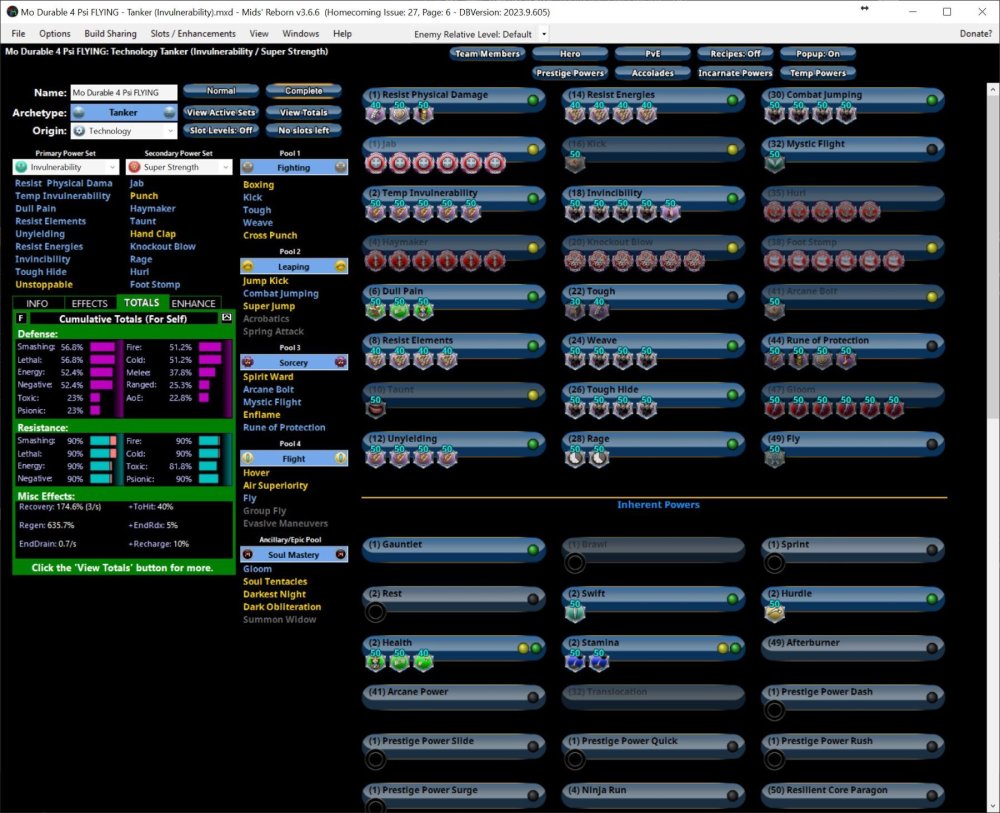This screenshot has height=813, width=1000.
Task: Click the last enhancement slot under Invincibility
Action: tap(670, 212)
